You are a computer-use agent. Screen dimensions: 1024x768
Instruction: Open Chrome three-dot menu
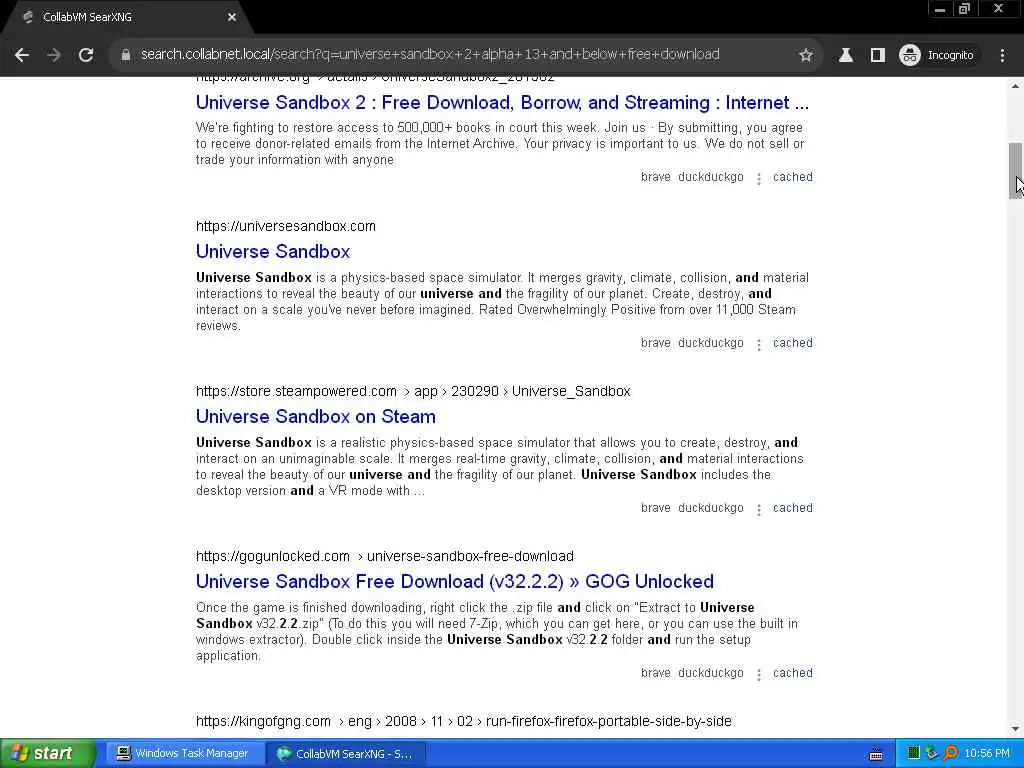(x=1002, y=55)
